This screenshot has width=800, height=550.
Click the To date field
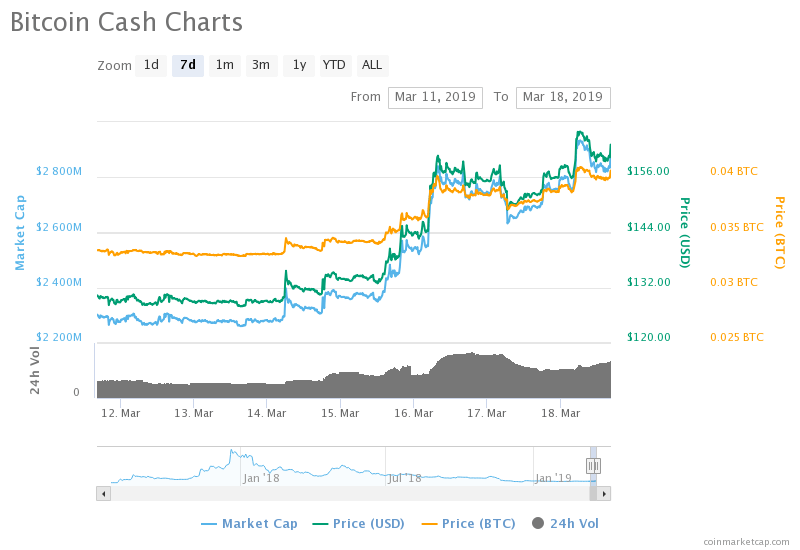pos(563,97)
